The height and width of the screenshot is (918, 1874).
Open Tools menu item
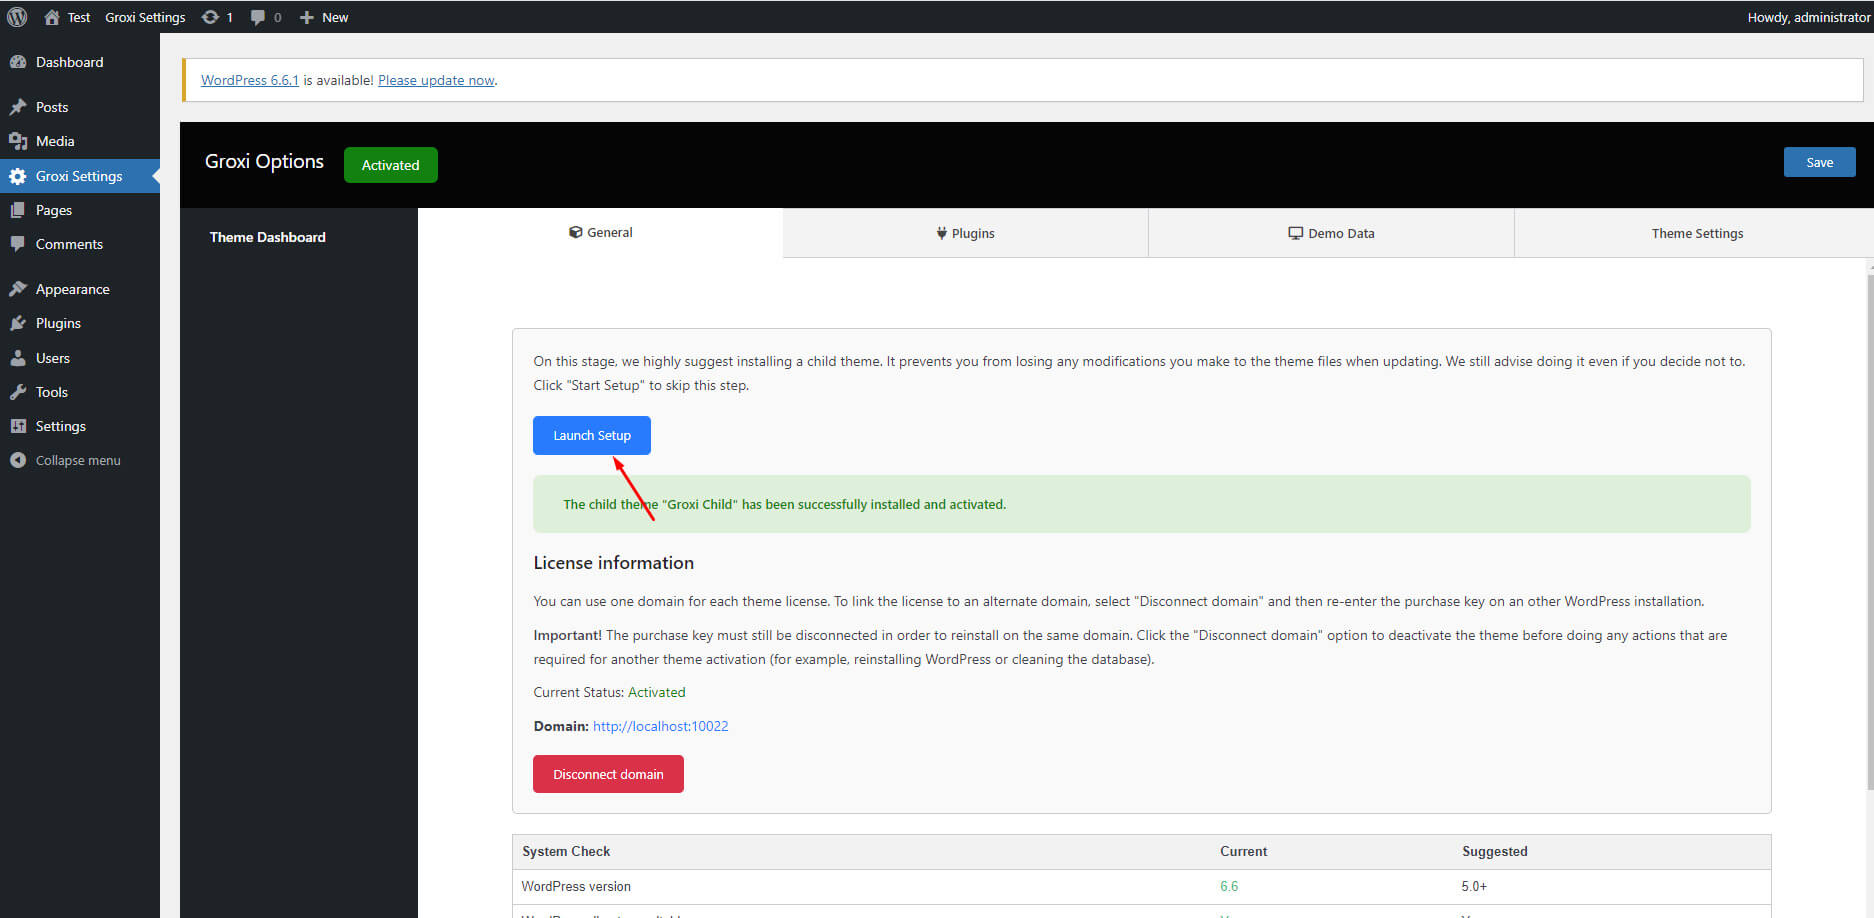pyautogui.click(x=80, y=392)
